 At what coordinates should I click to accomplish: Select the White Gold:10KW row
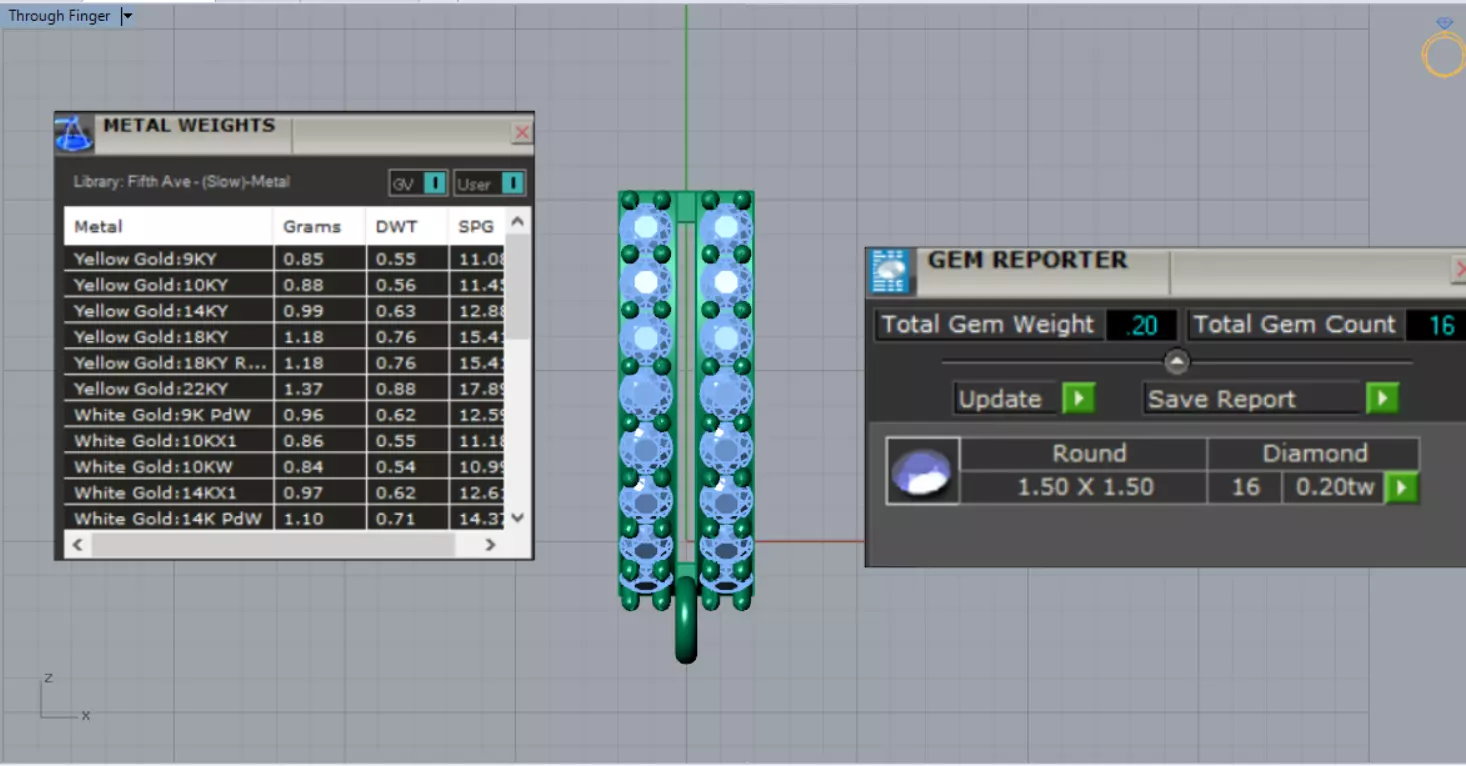[x=285, y=467]
